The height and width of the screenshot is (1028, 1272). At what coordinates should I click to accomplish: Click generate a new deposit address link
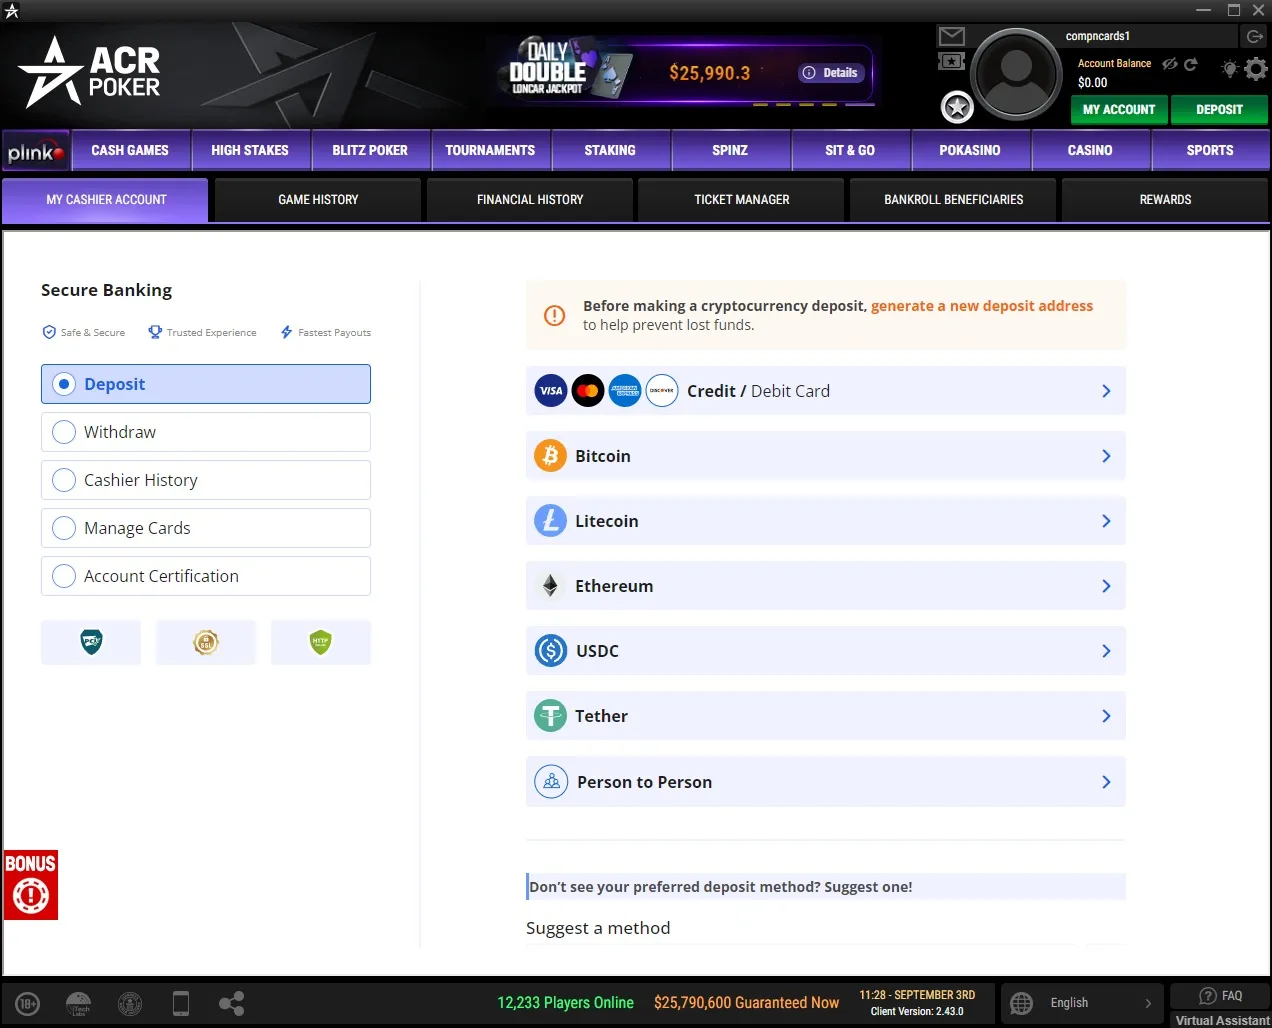click(982, 306)
